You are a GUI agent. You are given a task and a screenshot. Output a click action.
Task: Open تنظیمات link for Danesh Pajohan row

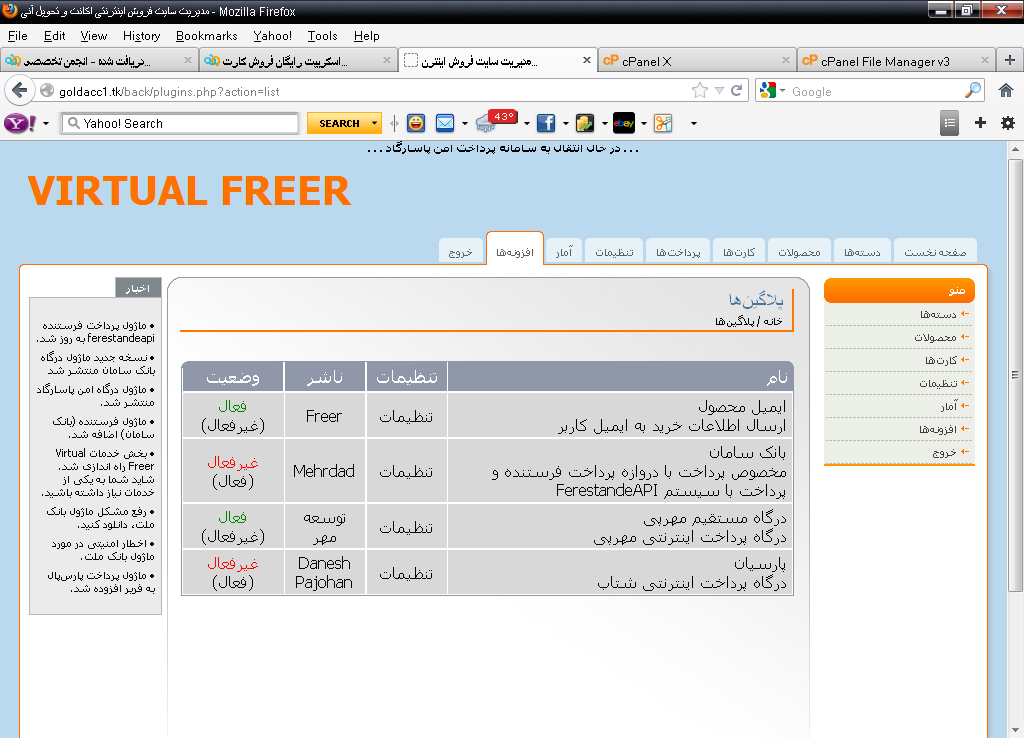coord(406,573)
